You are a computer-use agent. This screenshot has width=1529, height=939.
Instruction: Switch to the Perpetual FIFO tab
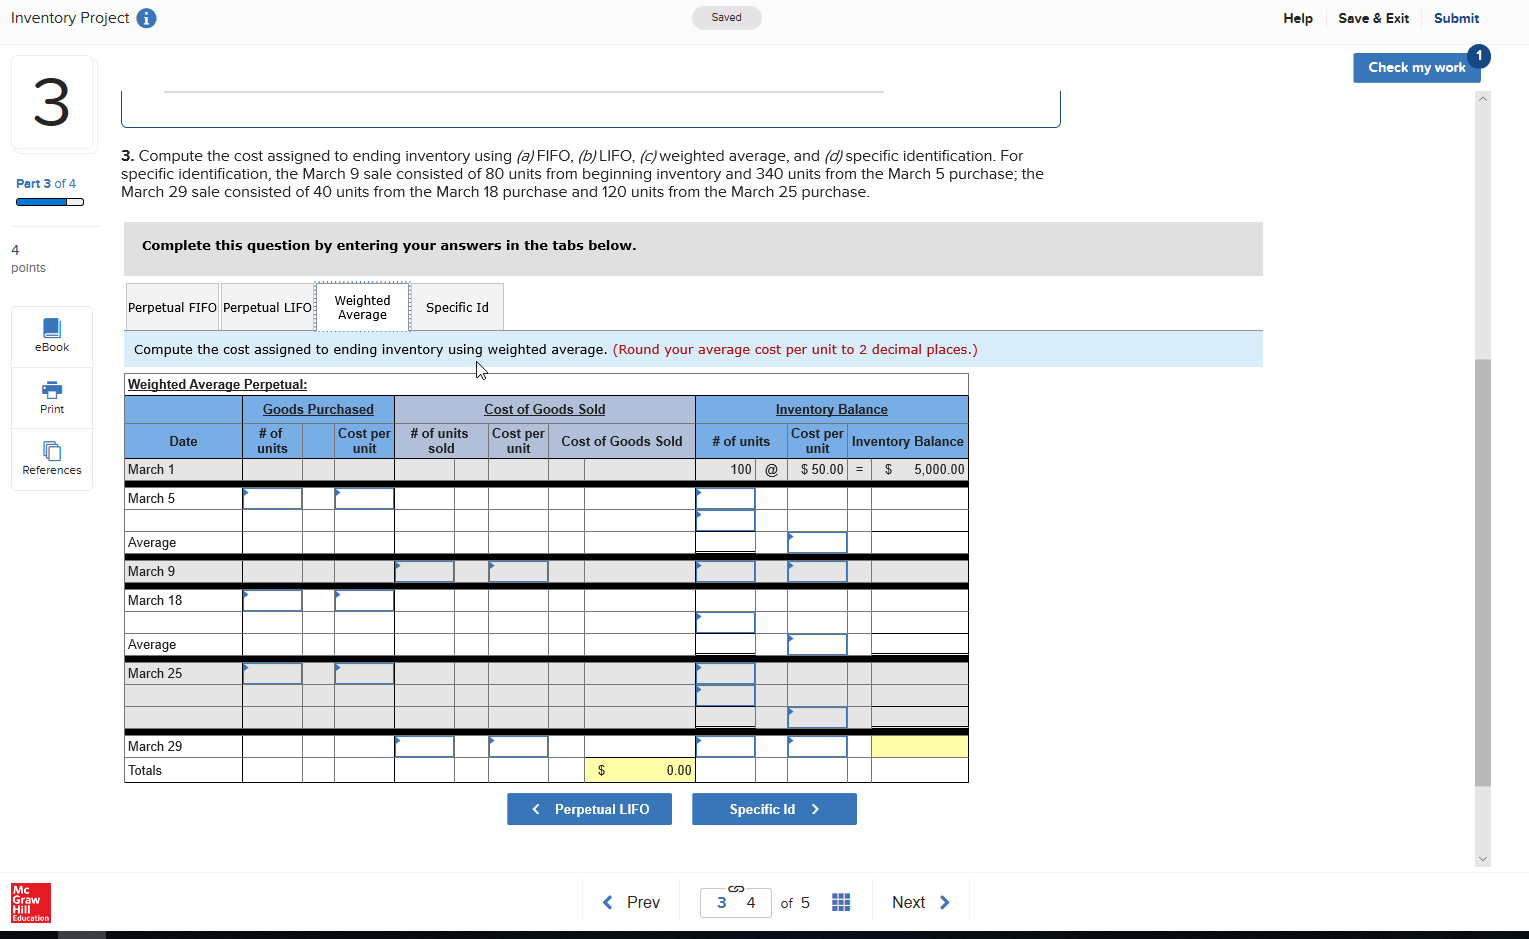171,306
